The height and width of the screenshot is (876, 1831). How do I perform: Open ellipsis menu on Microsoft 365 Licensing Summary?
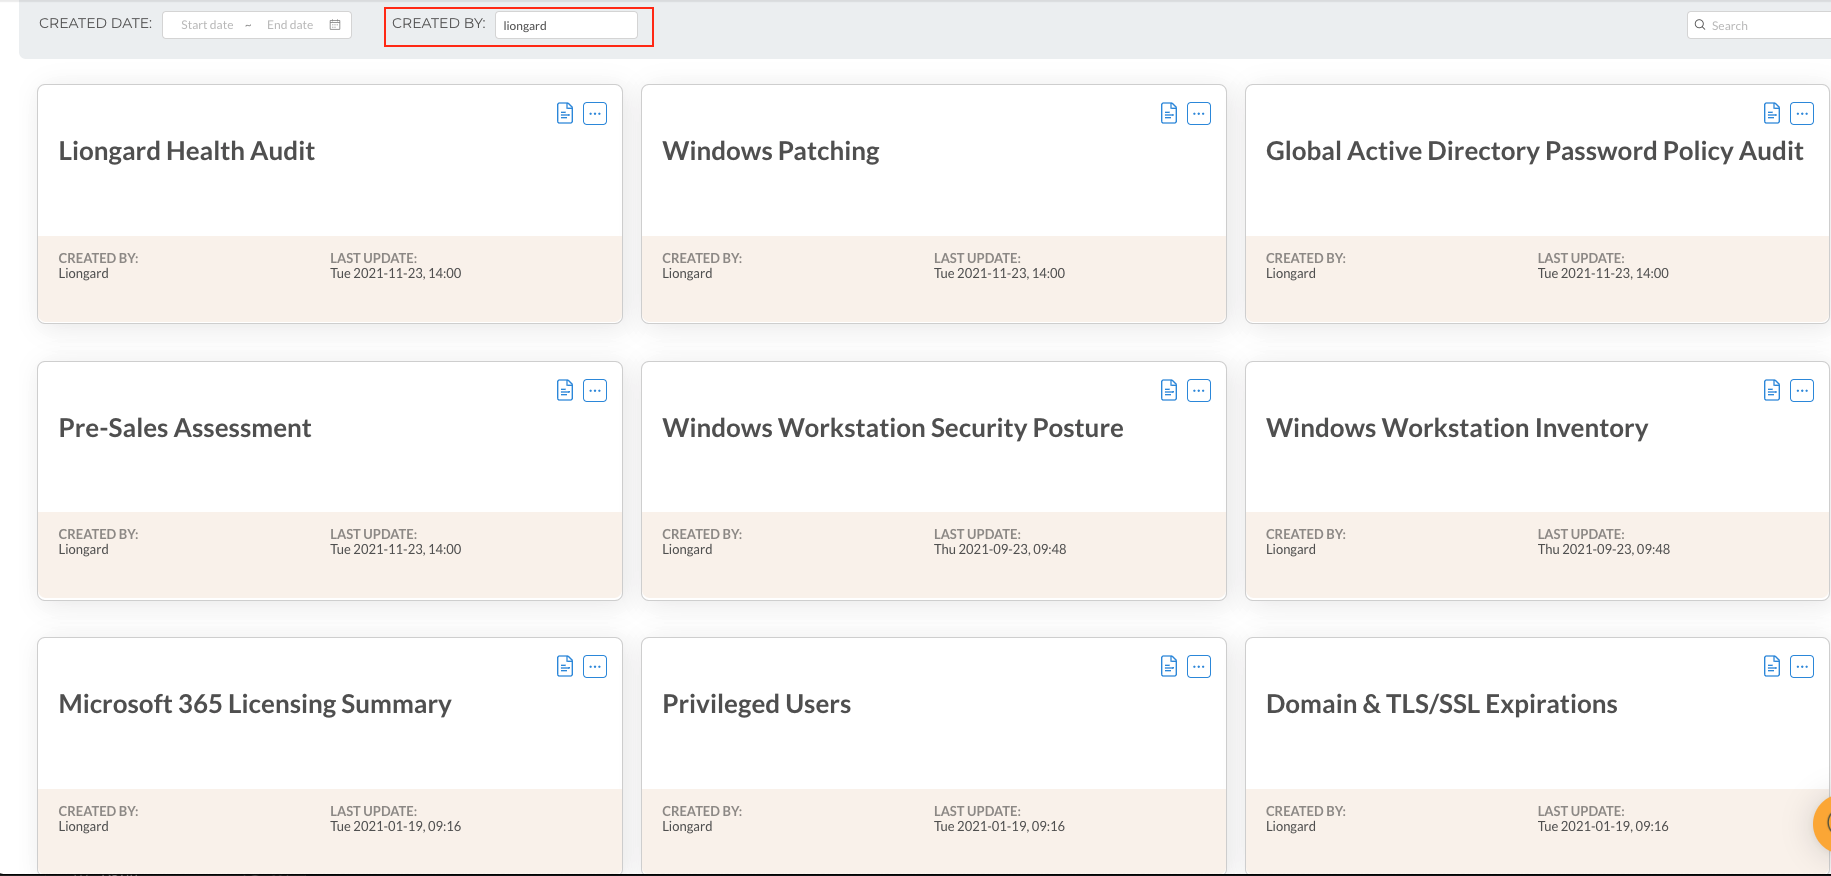595,666
